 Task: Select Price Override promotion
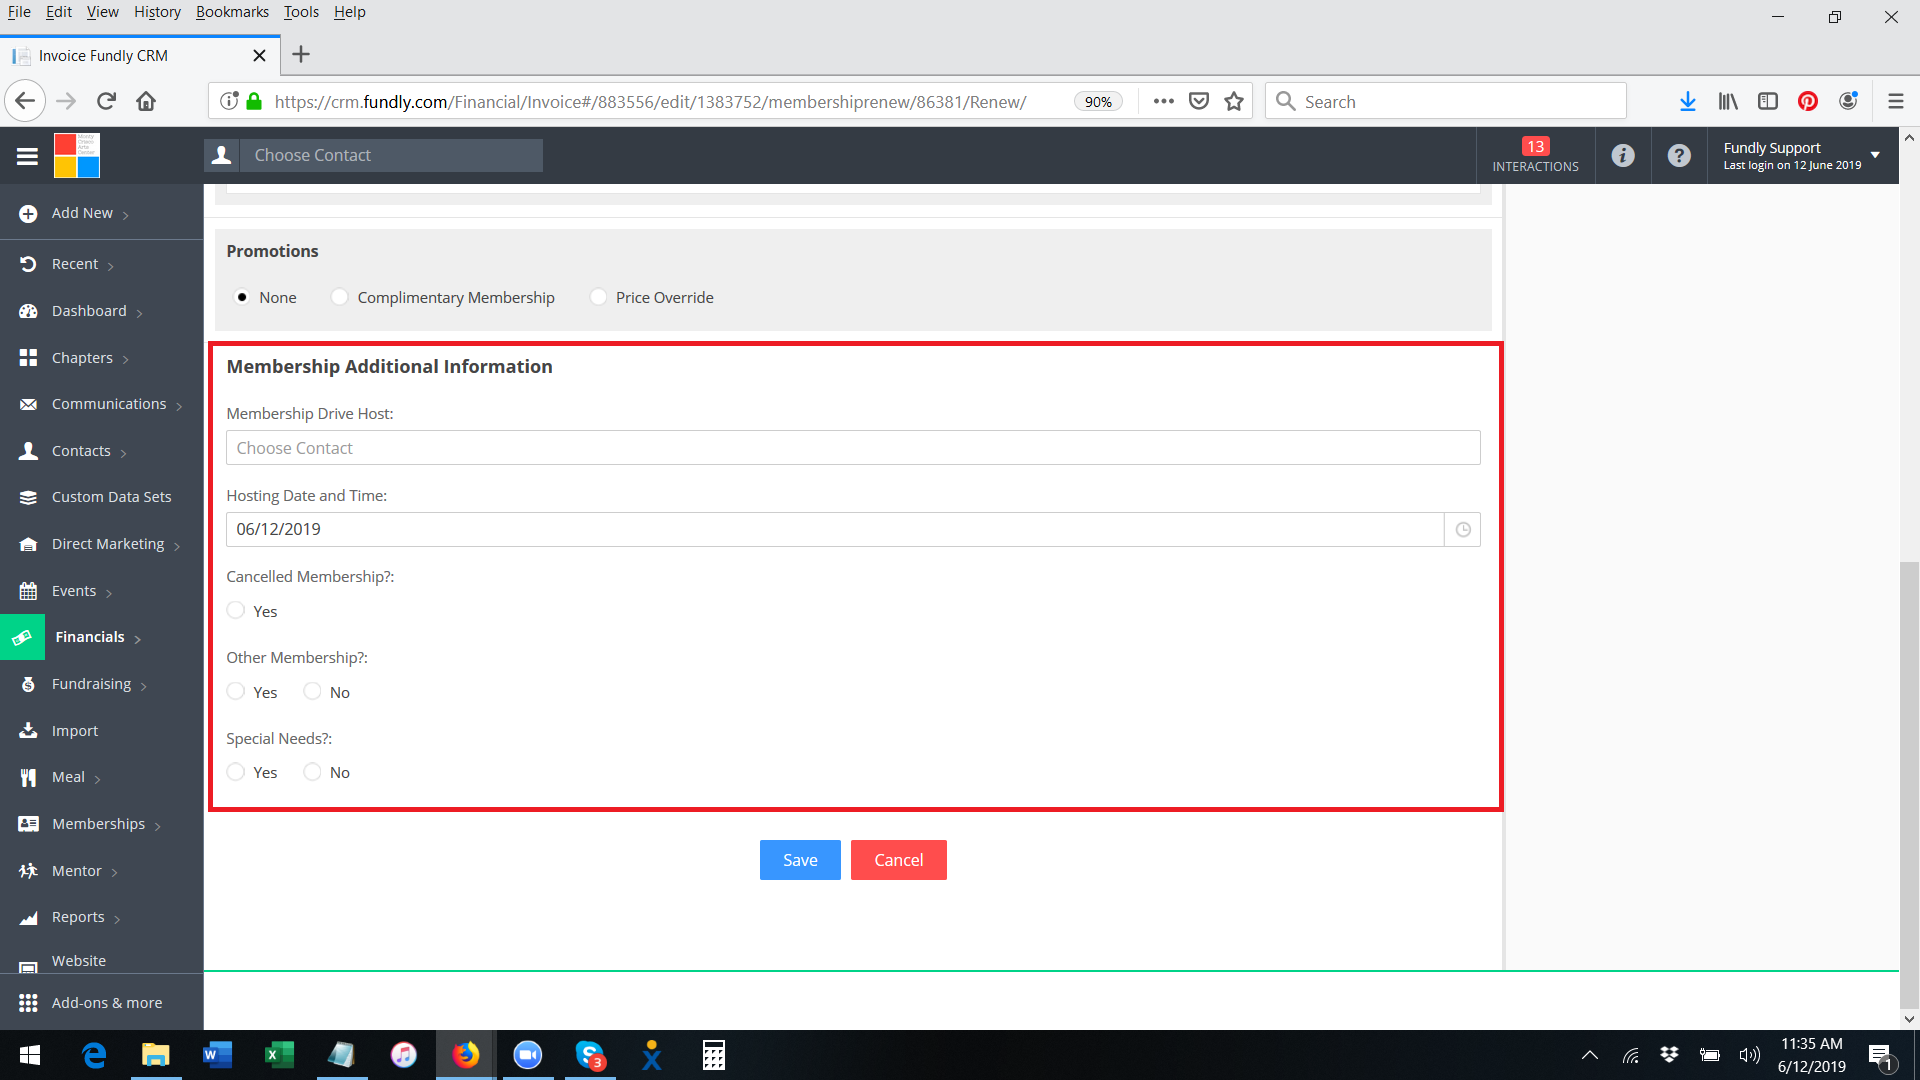tap(598, 297)
